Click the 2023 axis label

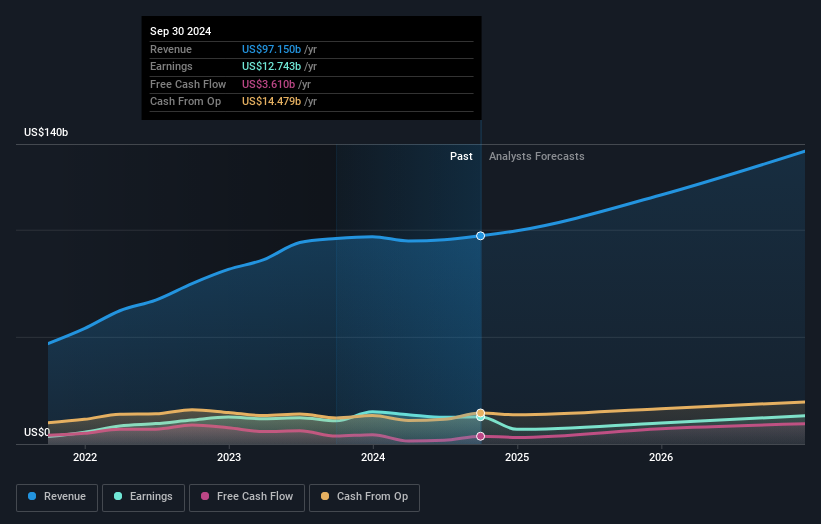(x=229, y=457)
